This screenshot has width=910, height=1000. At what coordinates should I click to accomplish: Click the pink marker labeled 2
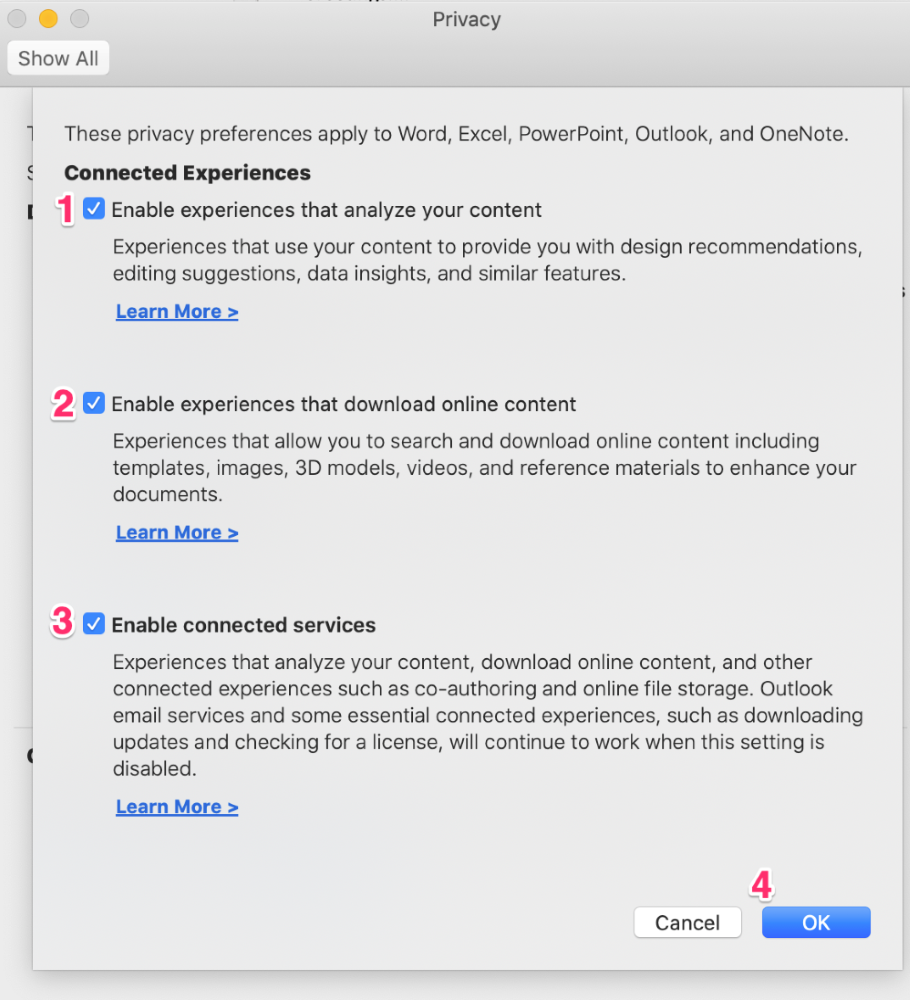[62, 403]
